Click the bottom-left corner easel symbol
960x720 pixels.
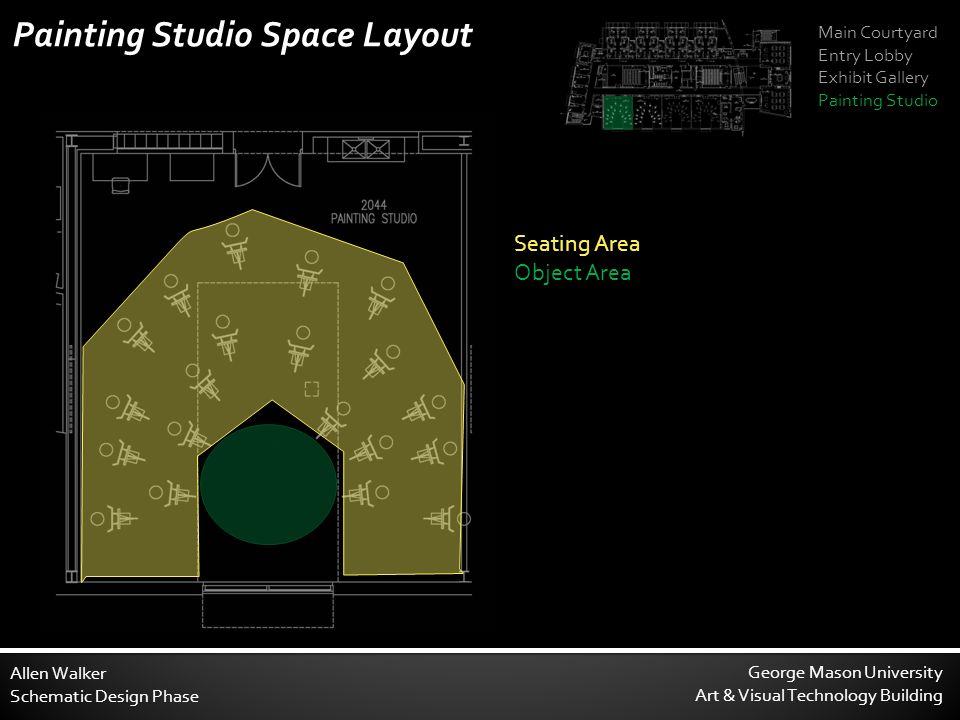(x=114, y=519)
